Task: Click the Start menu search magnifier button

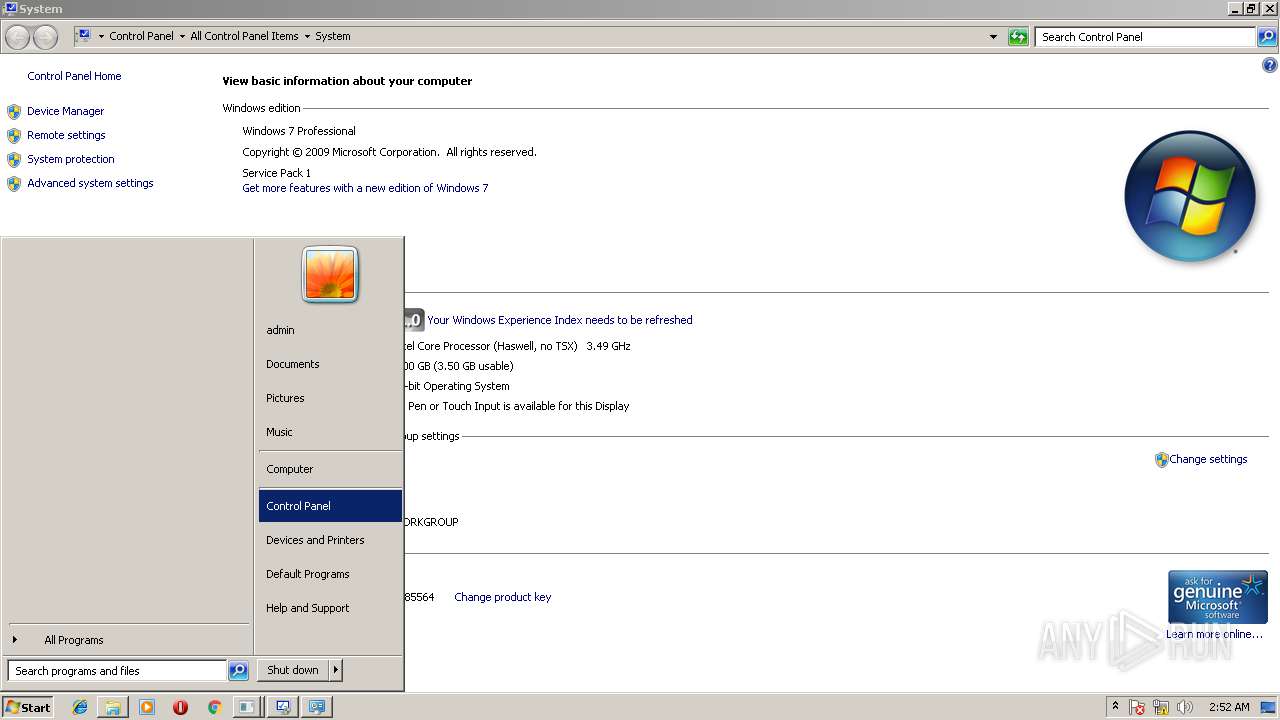Action: [238, 671]
